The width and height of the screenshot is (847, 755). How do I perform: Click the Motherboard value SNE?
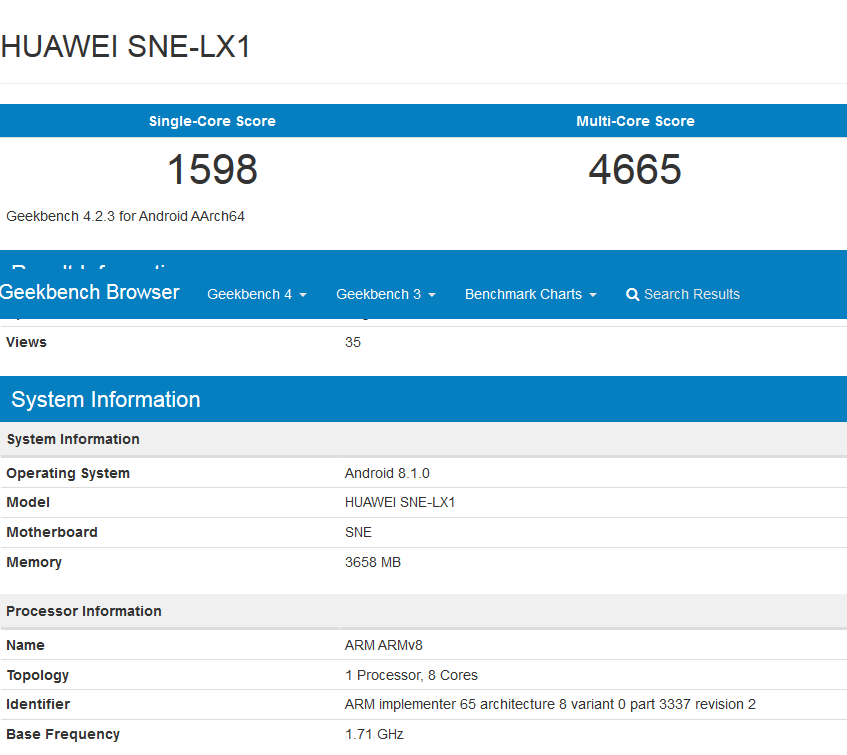358,532
